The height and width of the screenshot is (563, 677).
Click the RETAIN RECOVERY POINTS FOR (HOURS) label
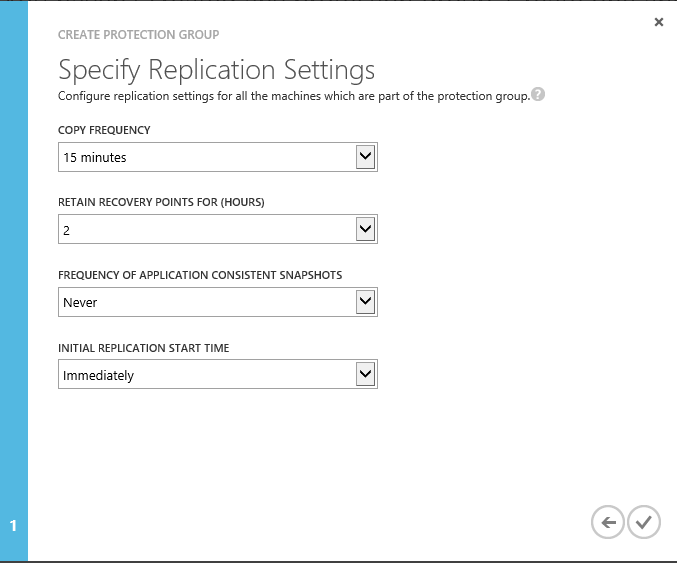coord(161,203)
